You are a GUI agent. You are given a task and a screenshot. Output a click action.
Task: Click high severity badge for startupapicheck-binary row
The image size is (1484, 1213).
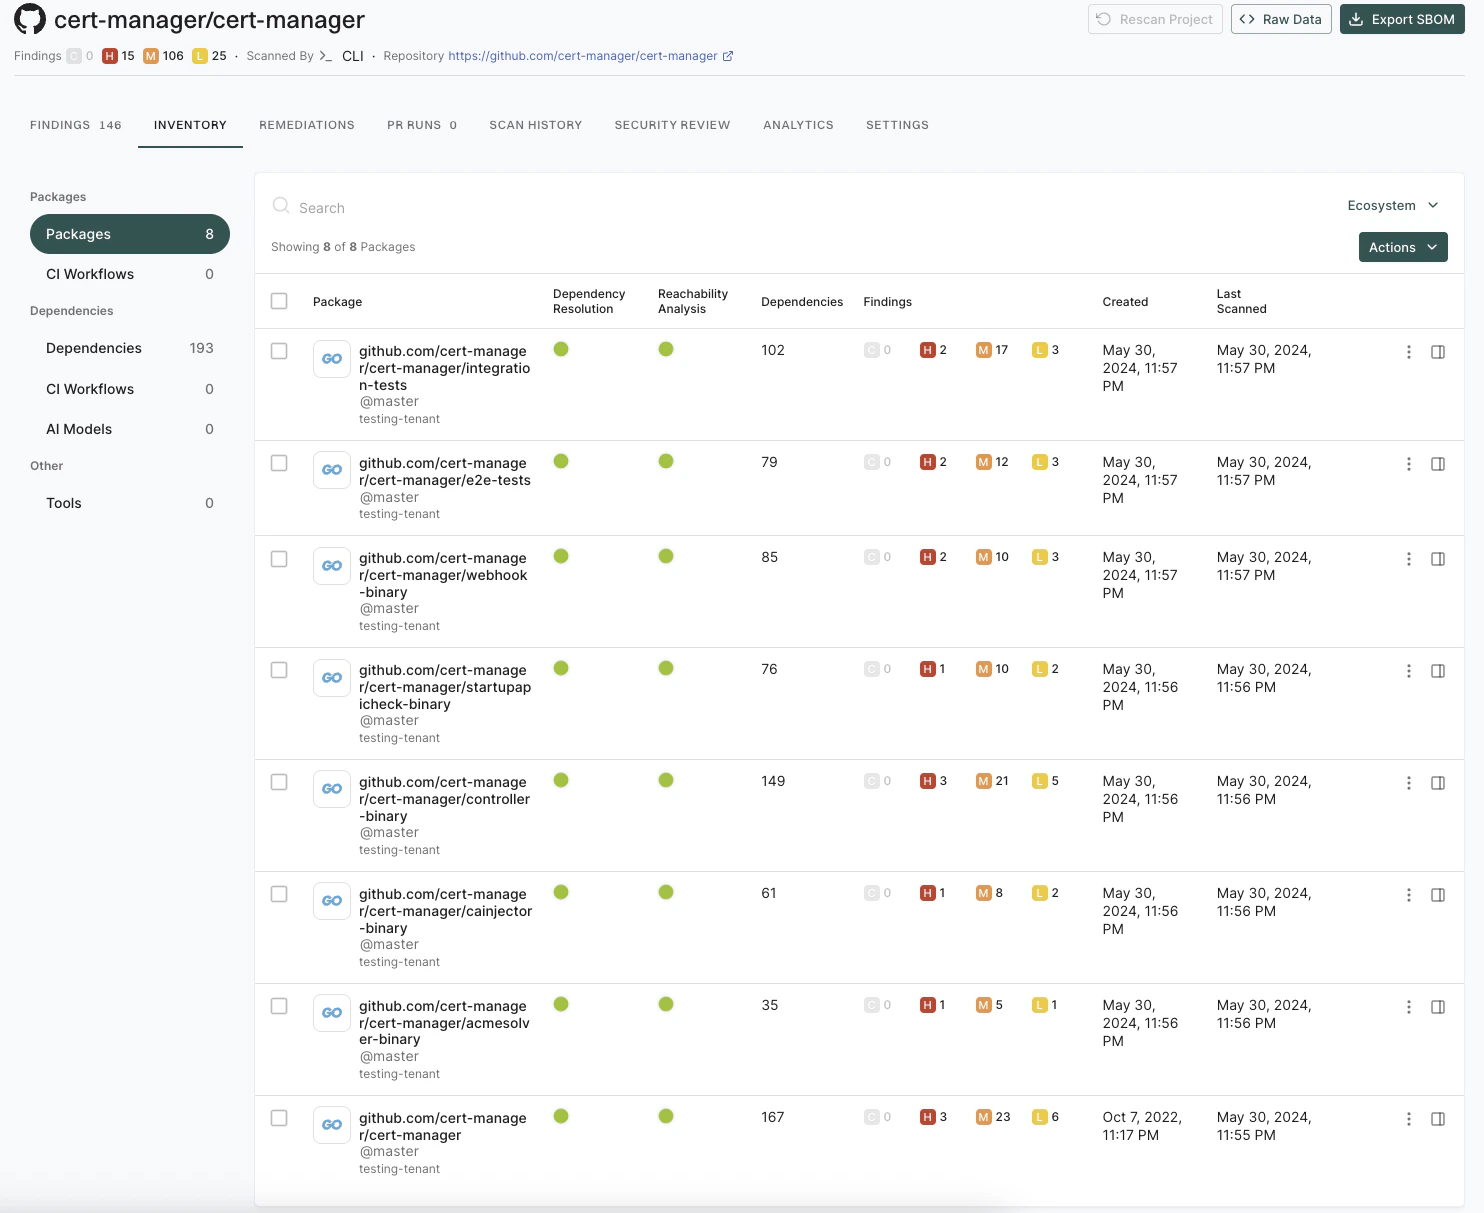coord(927,669)
